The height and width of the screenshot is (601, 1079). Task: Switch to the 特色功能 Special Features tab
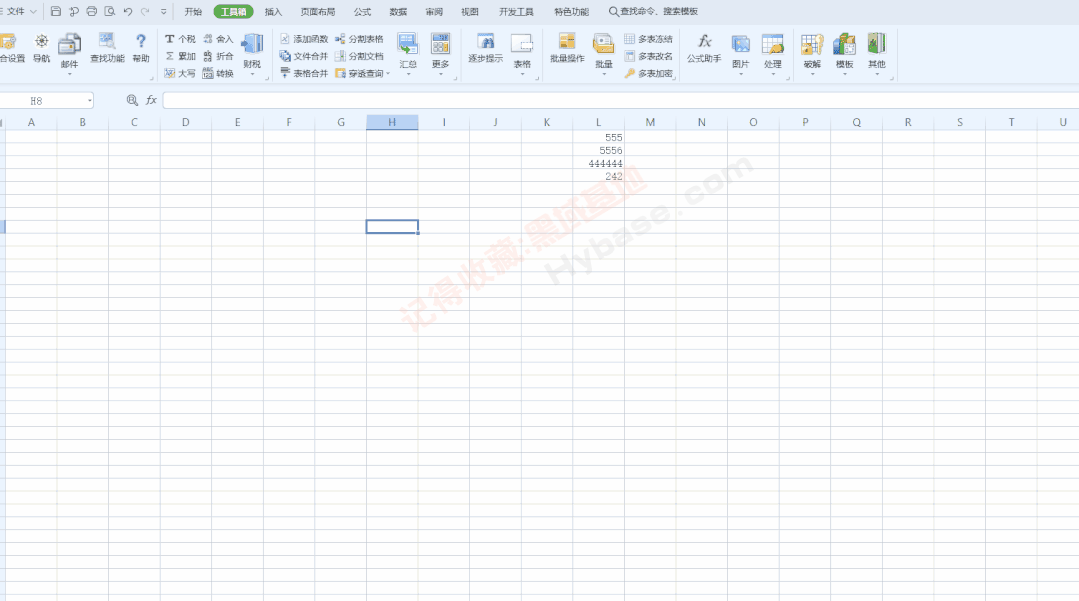coord(571,12)
